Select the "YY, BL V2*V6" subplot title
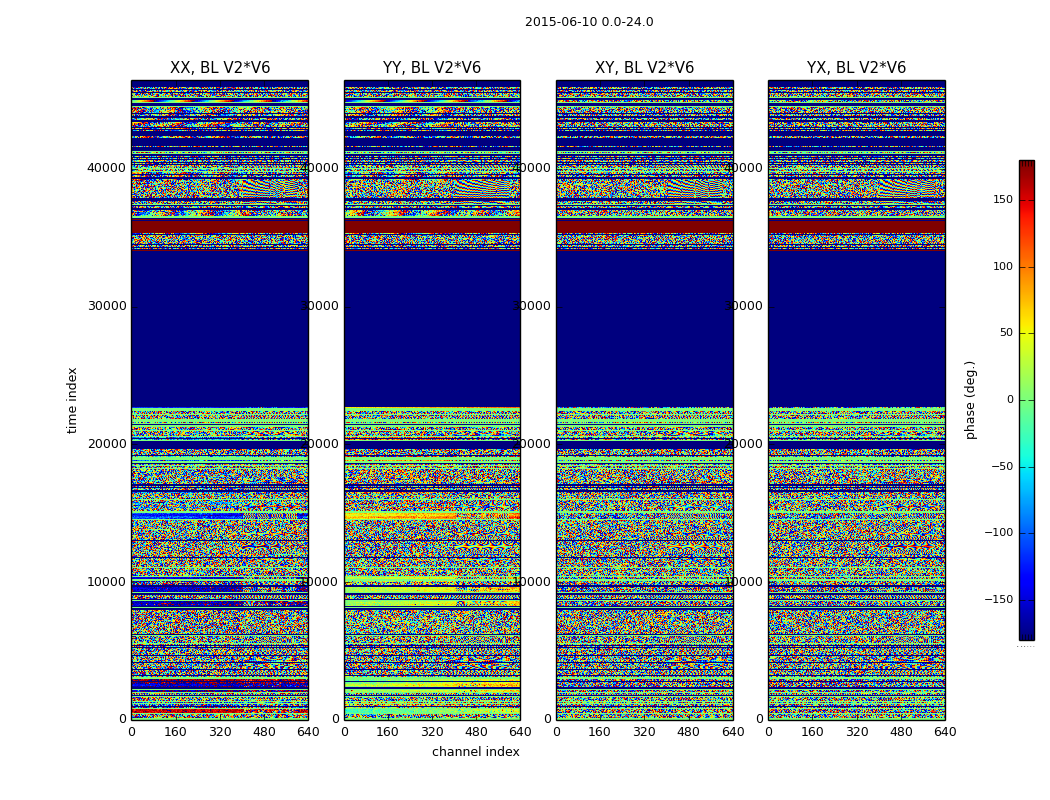 pyautogui.click(x=432, y=68)
